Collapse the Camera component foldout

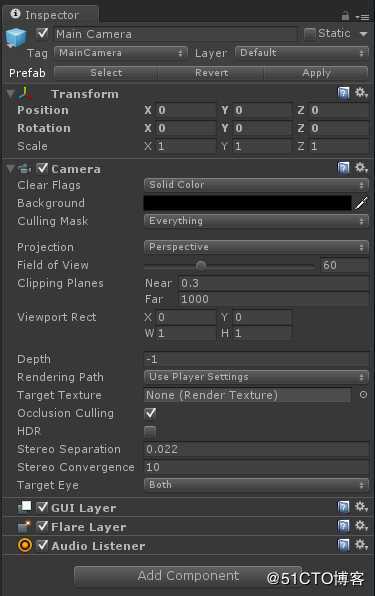(x=11, y=168)
